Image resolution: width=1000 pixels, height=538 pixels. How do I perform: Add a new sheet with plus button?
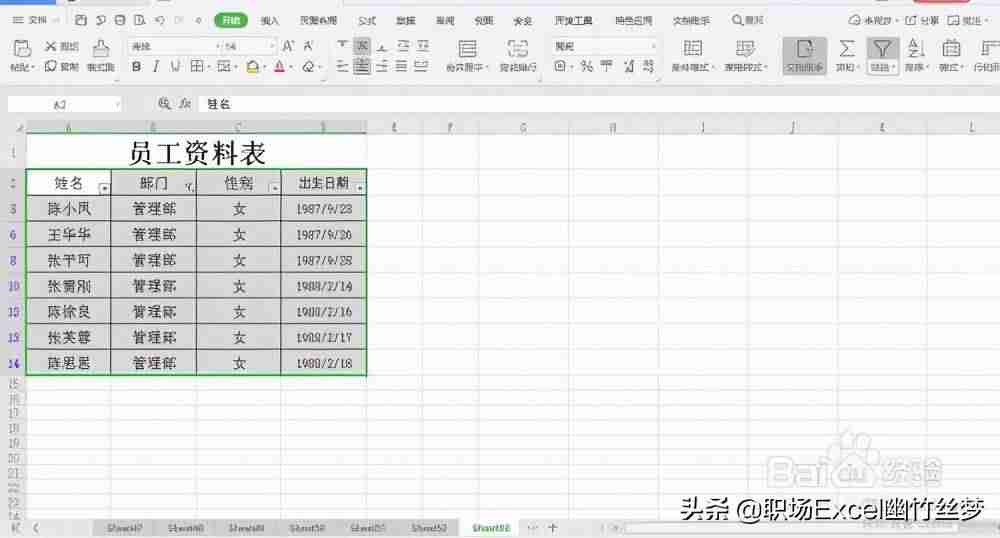point(553,527)
